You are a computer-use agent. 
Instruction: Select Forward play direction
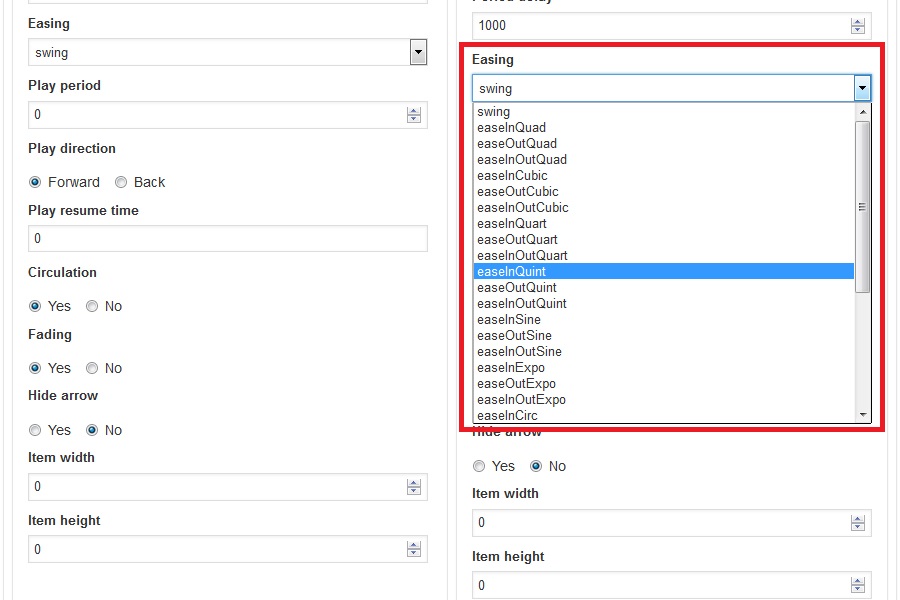[x=35, y=182]
